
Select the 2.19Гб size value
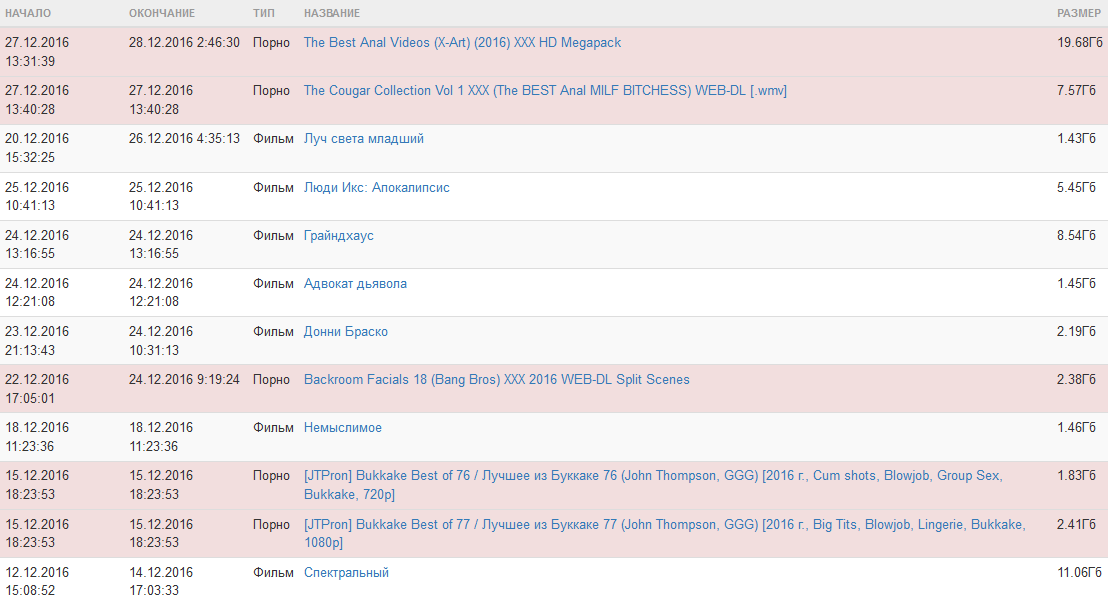tap(1076, 331)
